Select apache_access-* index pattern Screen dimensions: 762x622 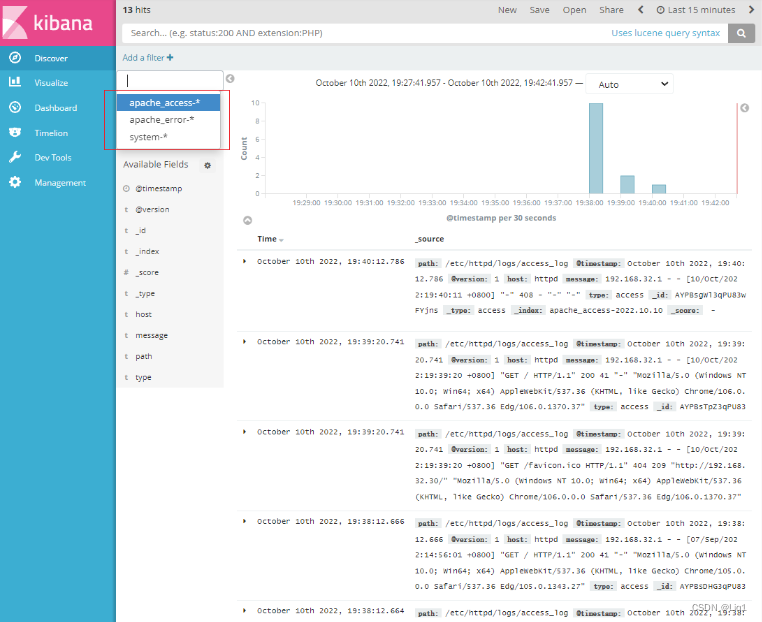point(168,103)
